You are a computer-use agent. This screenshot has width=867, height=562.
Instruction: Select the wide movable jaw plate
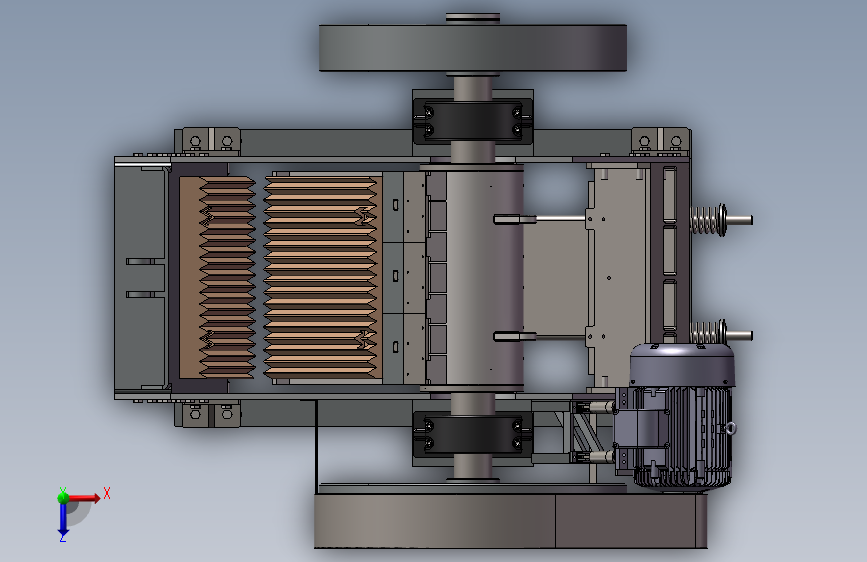pyautogui.click(x=323, y=277)
